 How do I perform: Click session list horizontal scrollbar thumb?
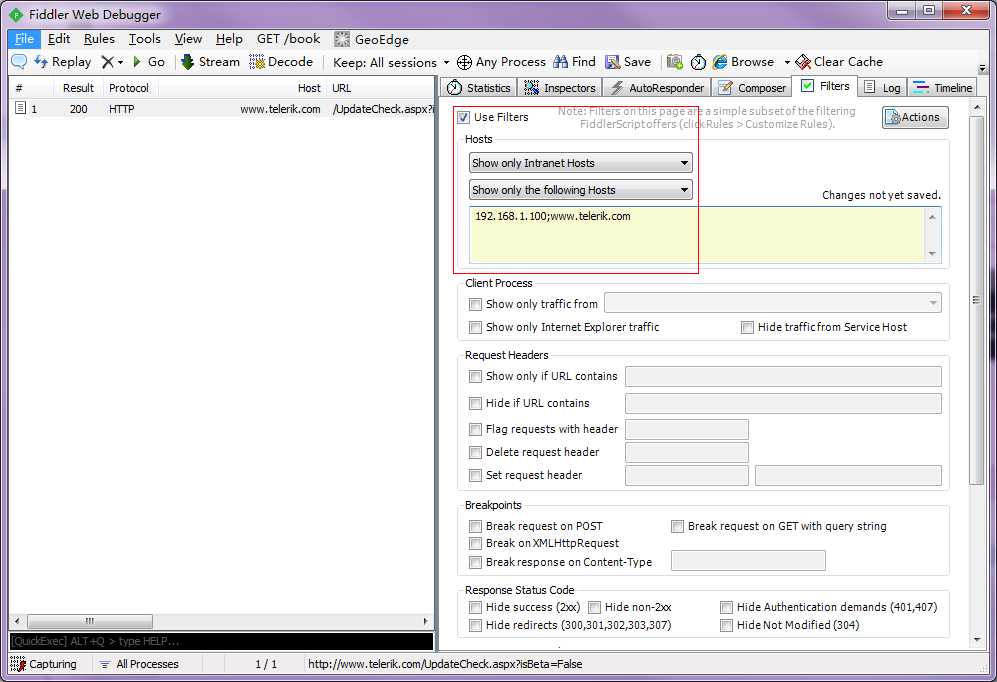(x=90, y=621)
